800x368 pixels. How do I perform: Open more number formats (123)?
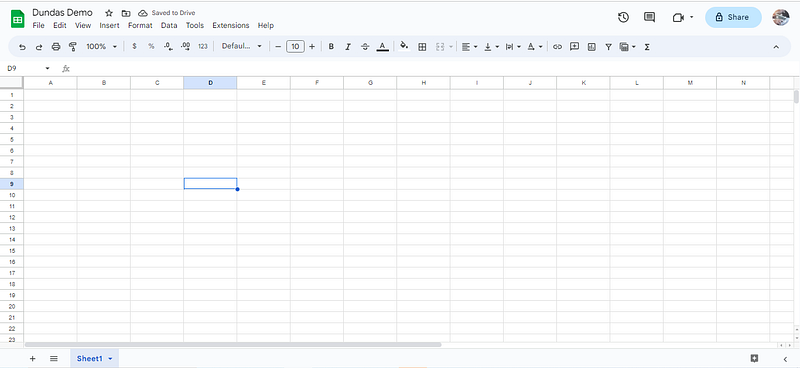pyautogui.click(x=203, y=46)
